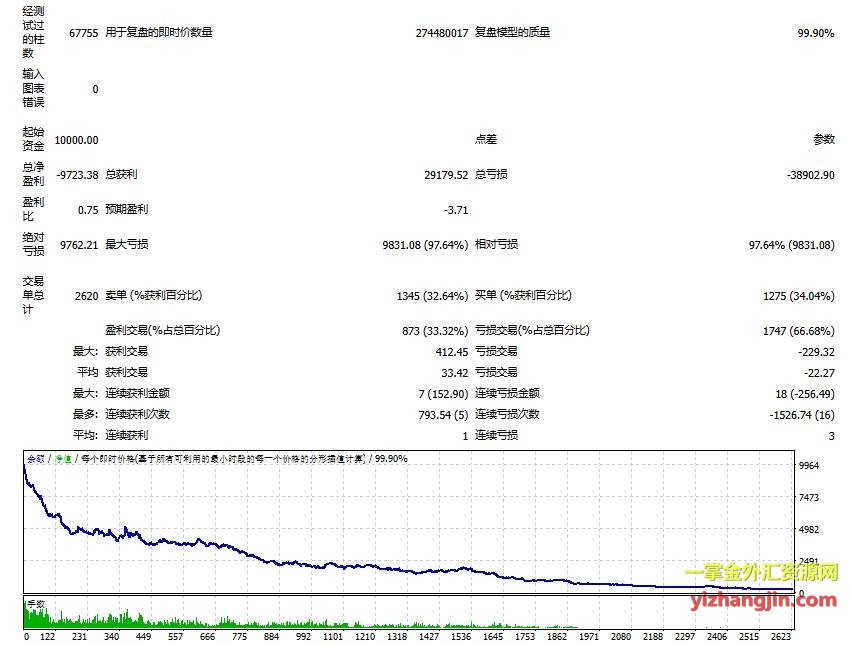Click the 手数 label on volume chart
This screenshot has width=852, height=646.
point(36,604)
